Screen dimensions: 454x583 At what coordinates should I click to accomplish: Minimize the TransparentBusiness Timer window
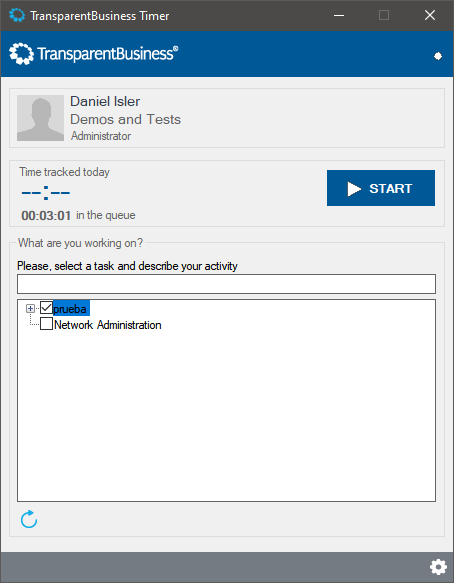coord(339,16)
